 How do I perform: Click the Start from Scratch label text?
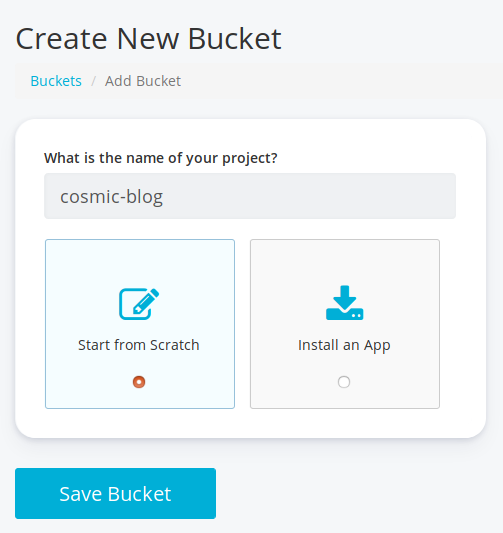[139, 345]
